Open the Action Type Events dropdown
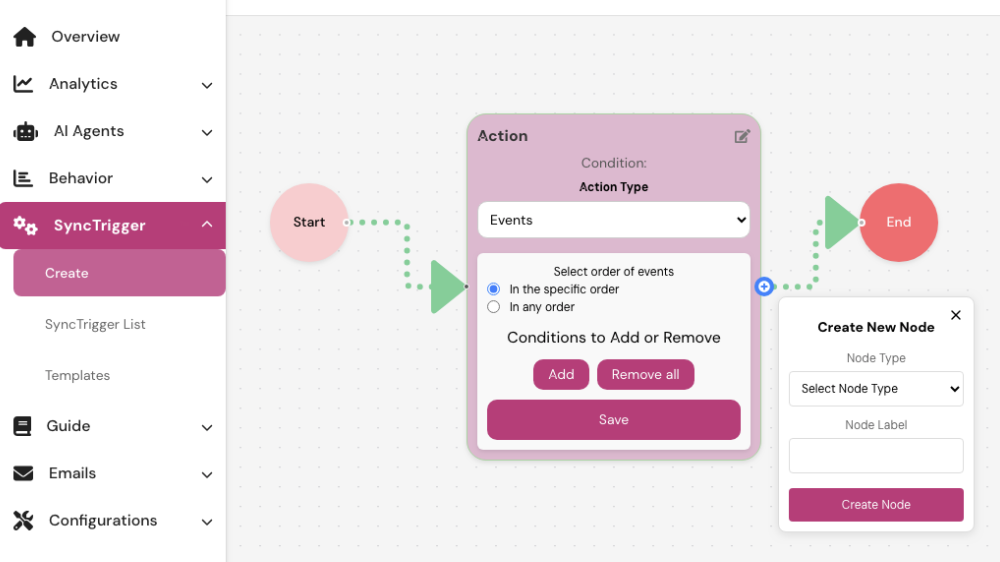 (x=613, y=220)
